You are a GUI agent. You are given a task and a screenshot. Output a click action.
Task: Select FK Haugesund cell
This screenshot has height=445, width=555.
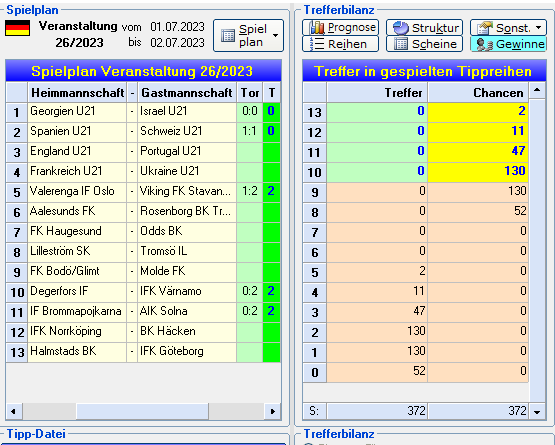coord(77,233)
